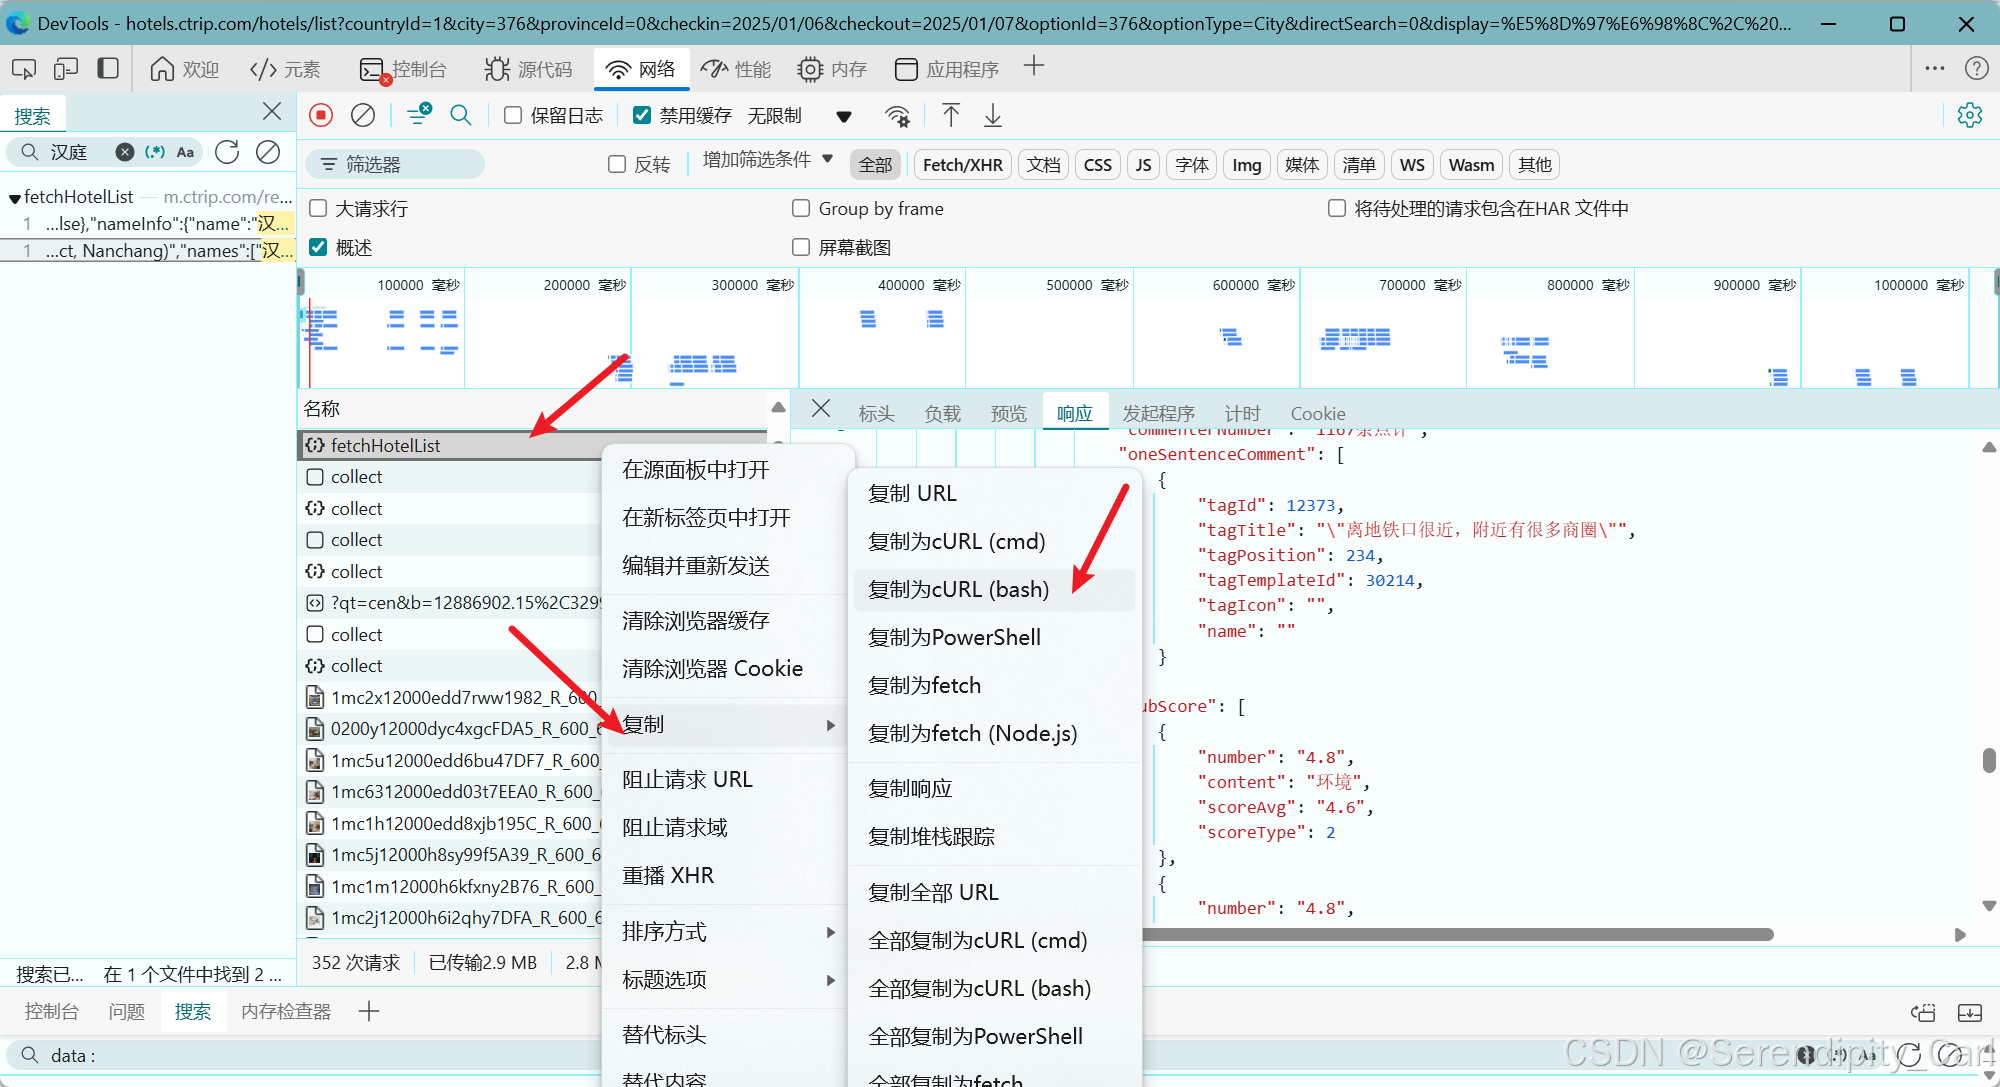Image resolution: width=2000 pixels, height=1087 pixels.
Task: Click the import HAR upload arrow icon
Action: tap(951, 116)
